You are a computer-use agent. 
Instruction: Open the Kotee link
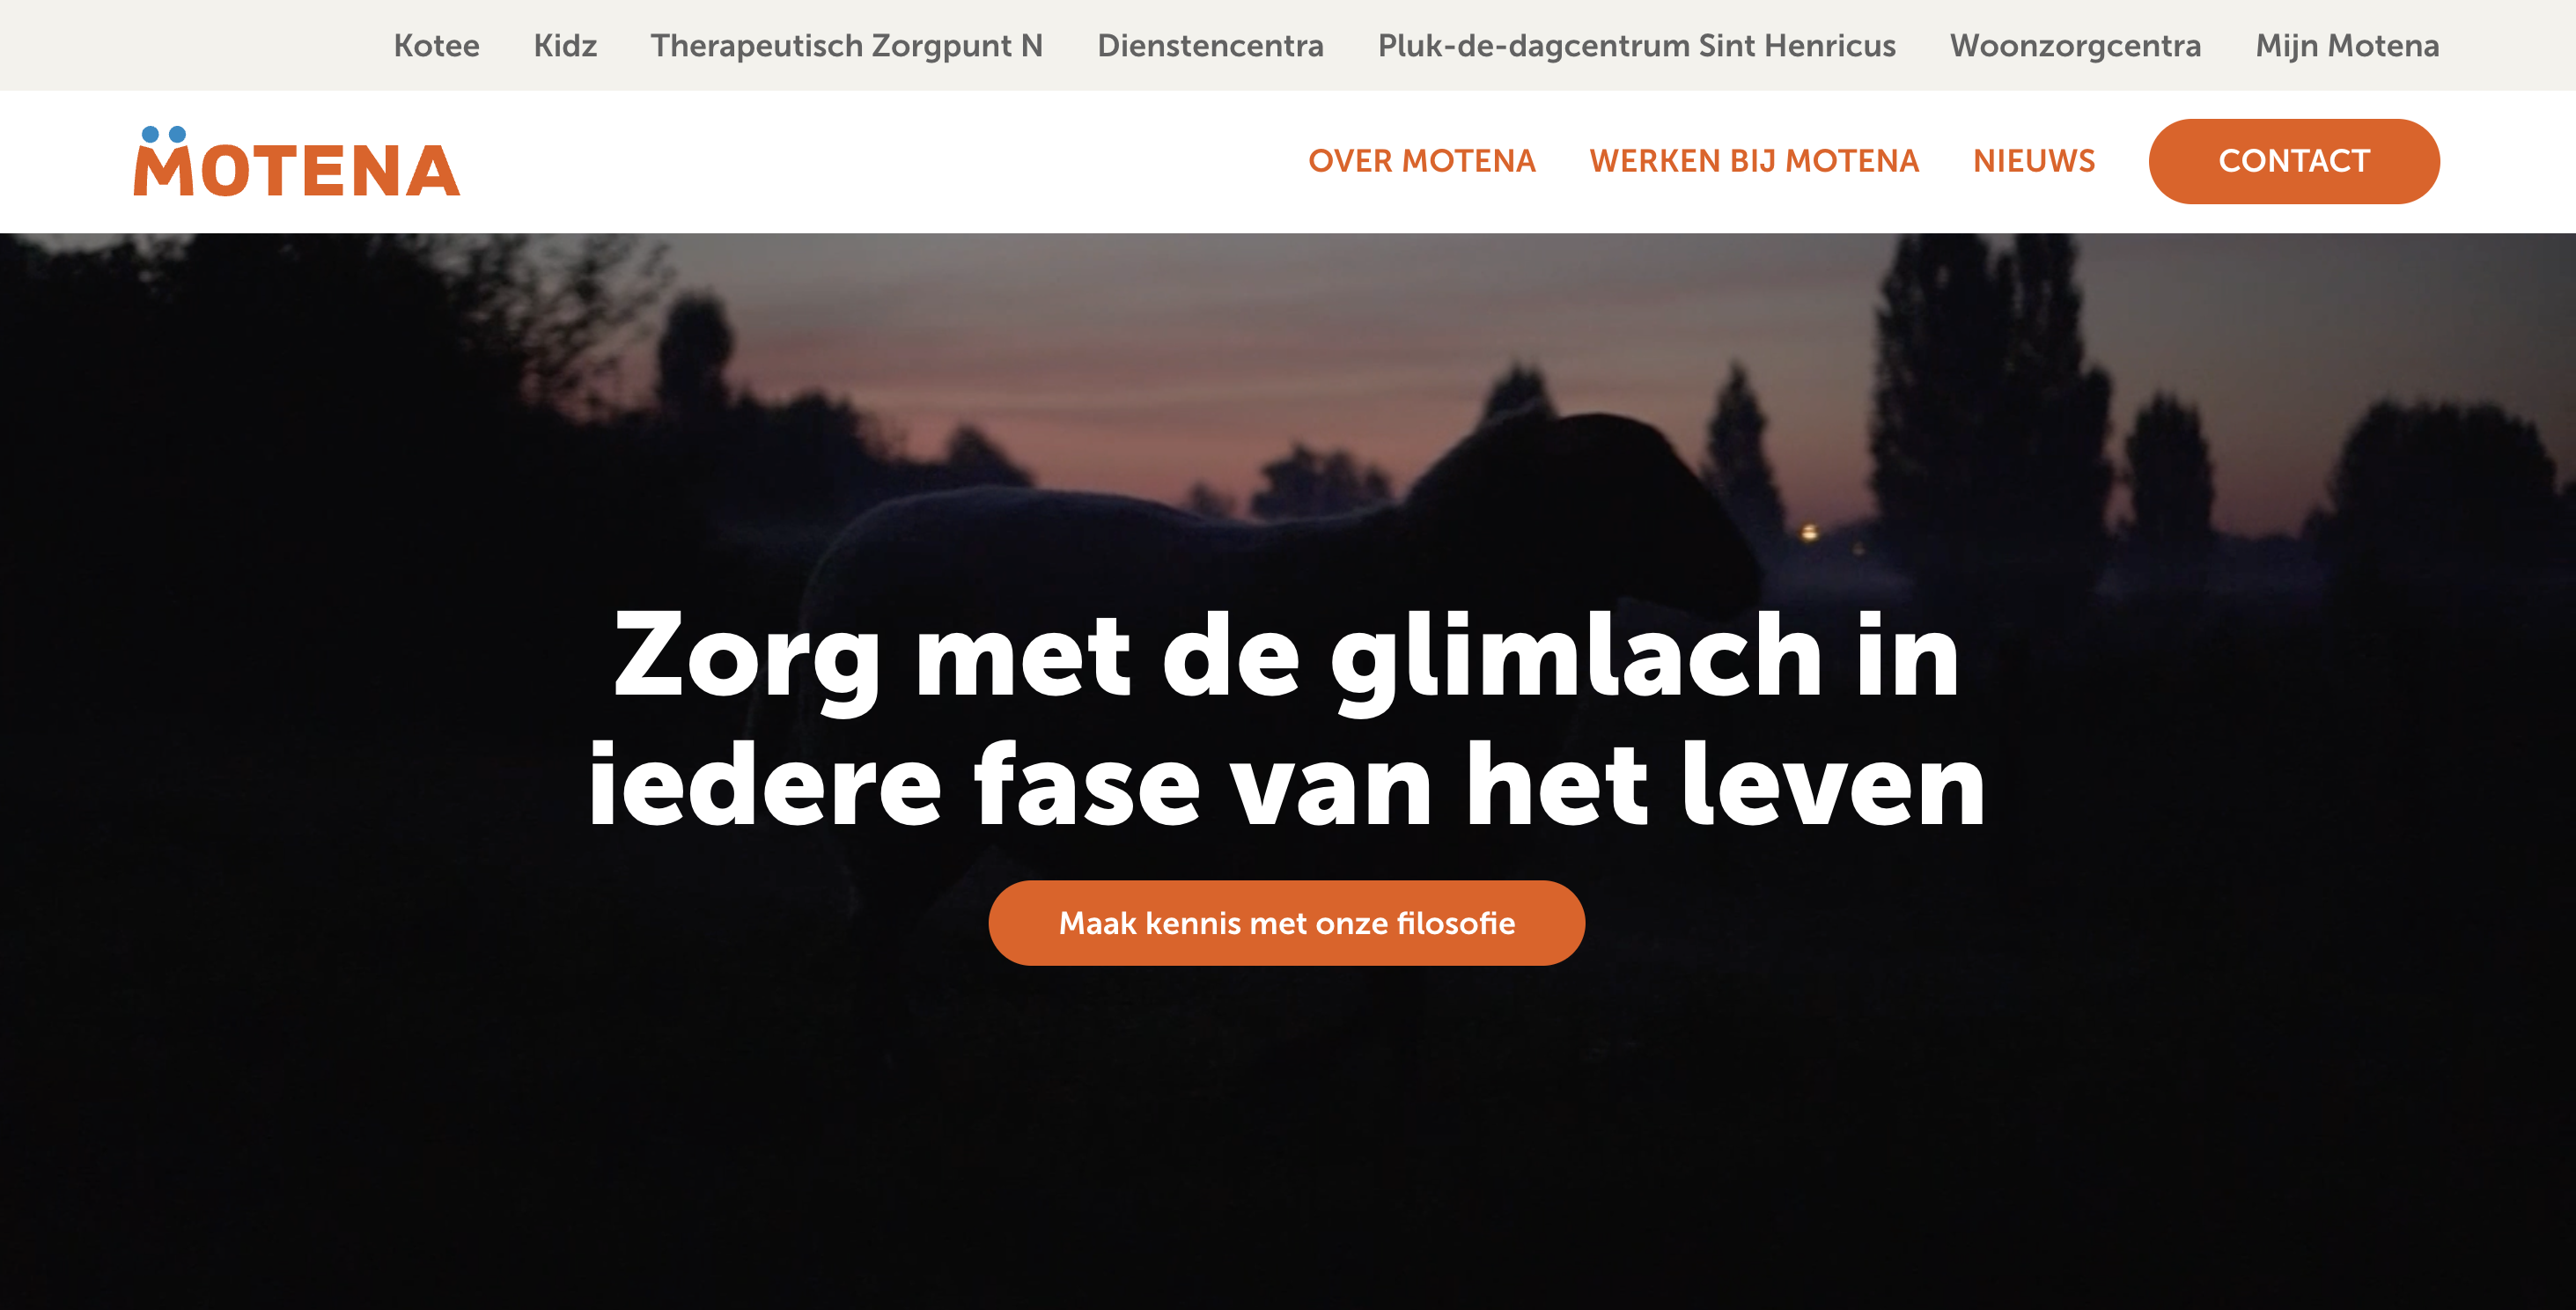[436, 45]
